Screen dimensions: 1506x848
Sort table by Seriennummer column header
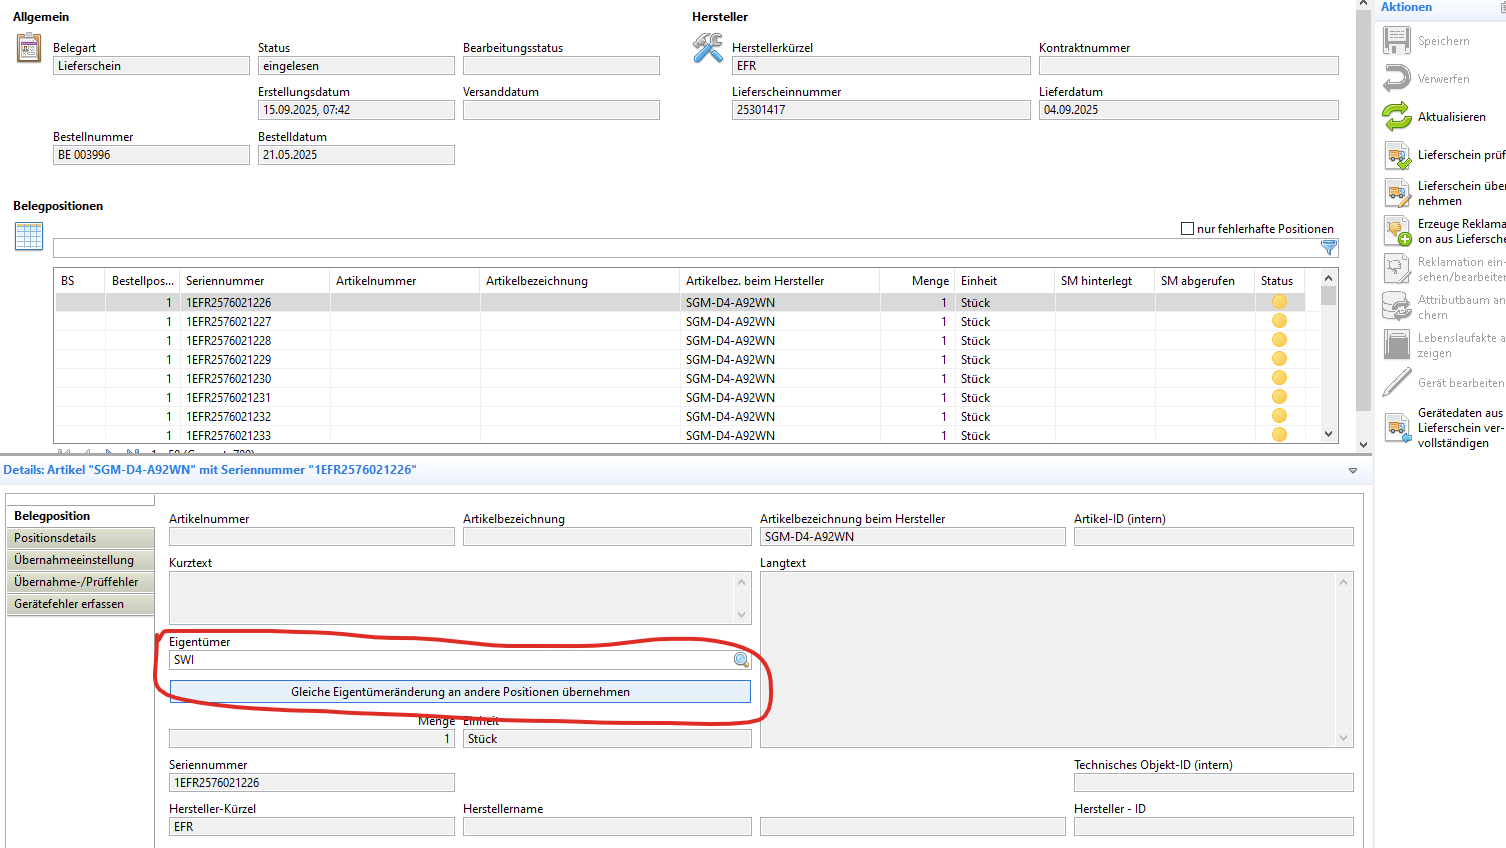tap(226, 281)
